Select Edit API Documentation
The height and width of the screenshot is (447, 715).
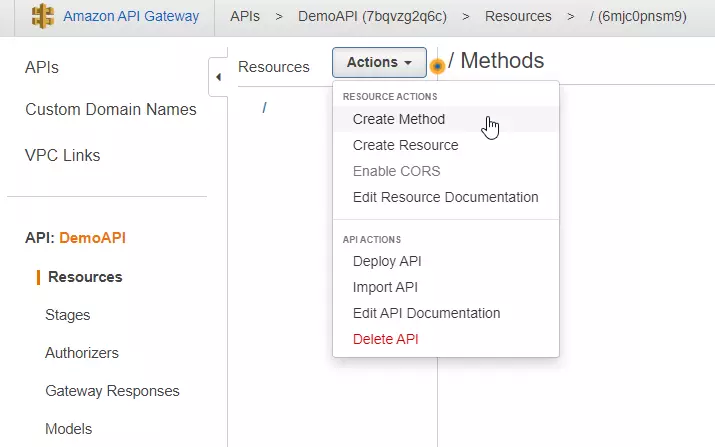(x=446, y=313)
